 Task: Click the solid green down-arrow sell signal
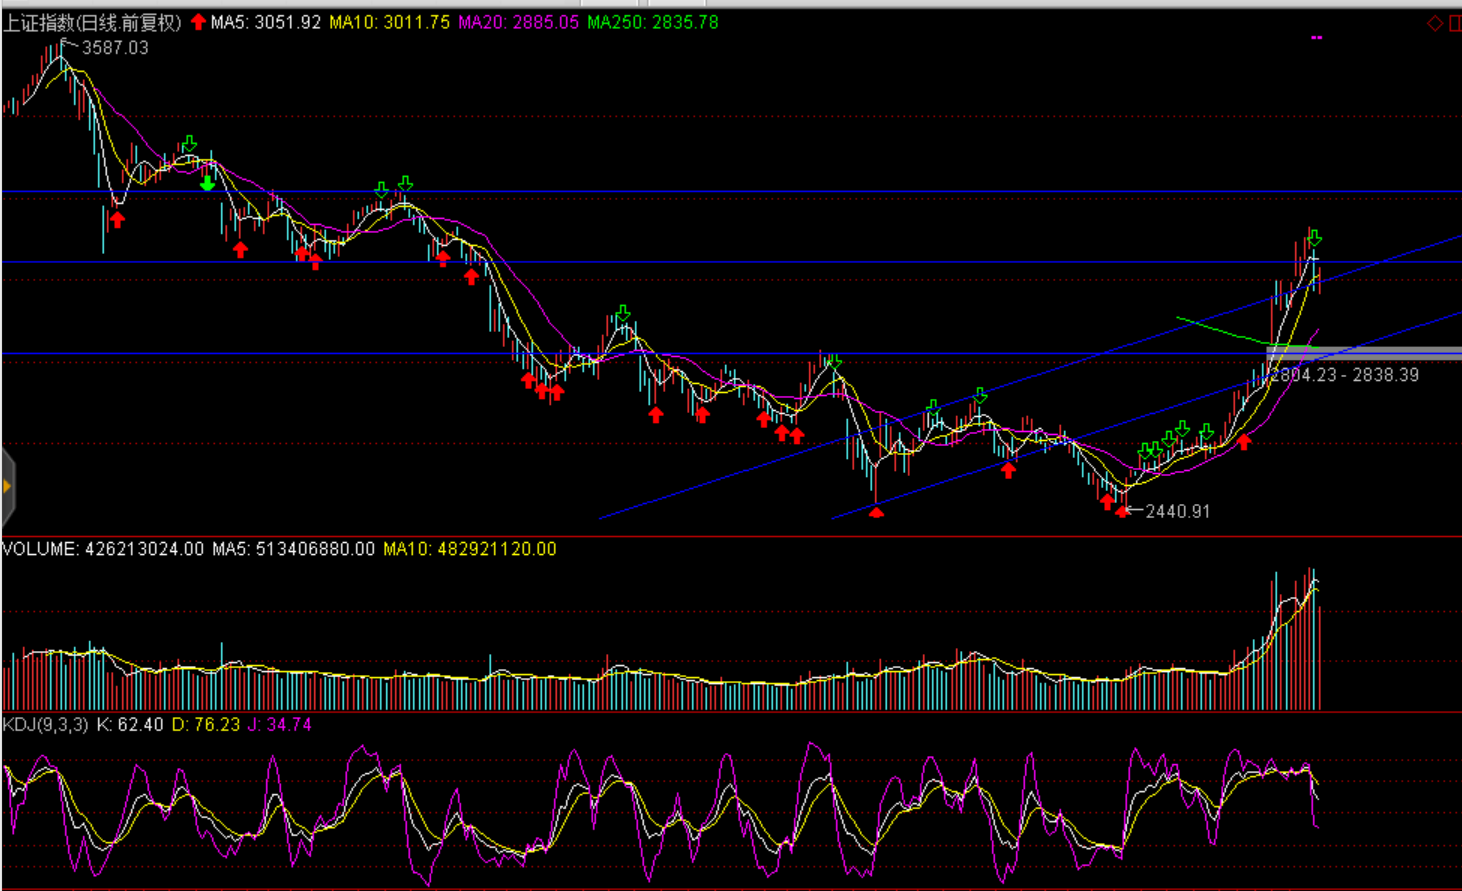tap(207, 183)
